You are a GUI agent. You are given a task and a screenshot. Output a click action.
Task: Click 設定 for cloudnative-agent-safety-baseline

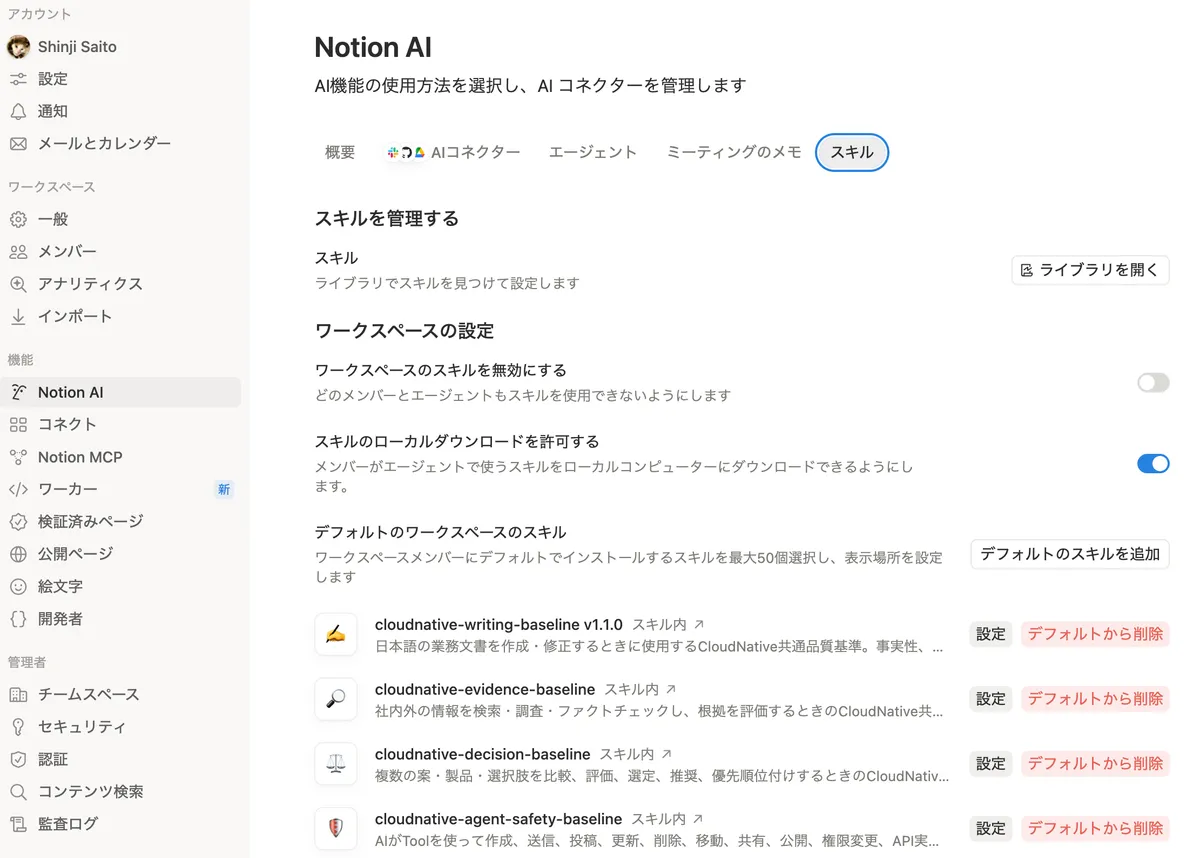pyautogui.click(x=991, y=828)
